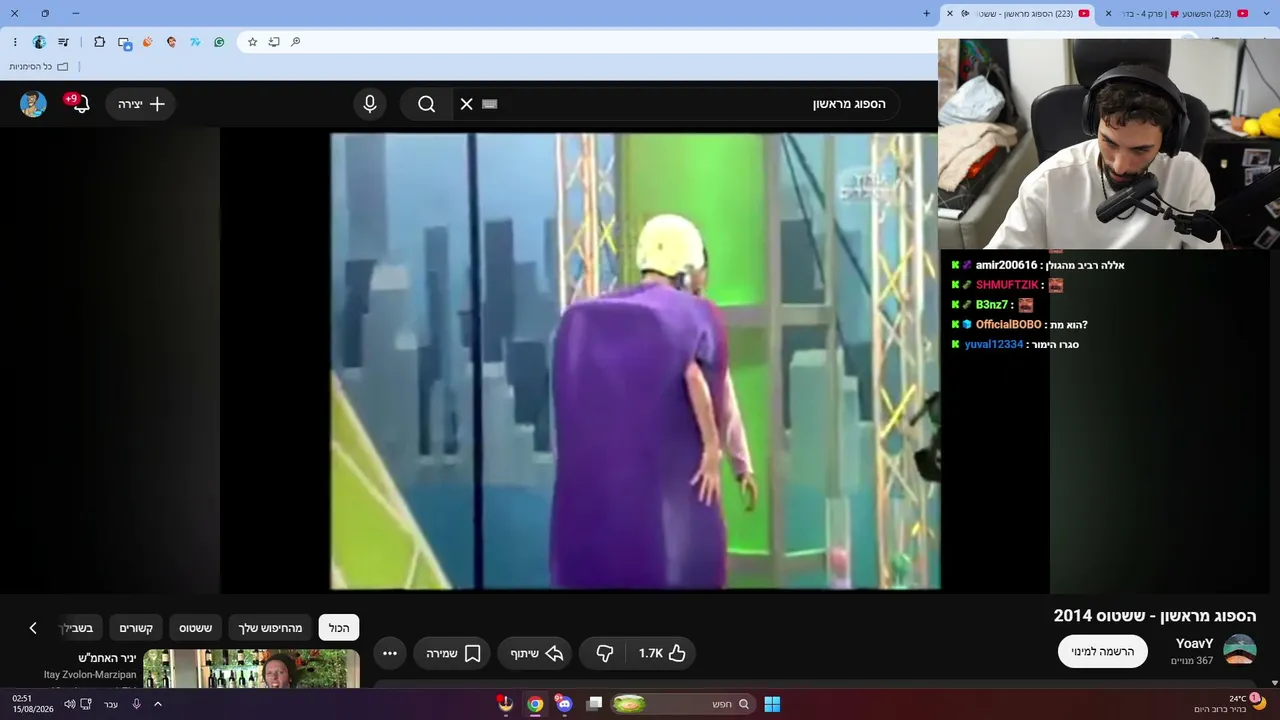Like the video with thumbs up

click(661, 653)
